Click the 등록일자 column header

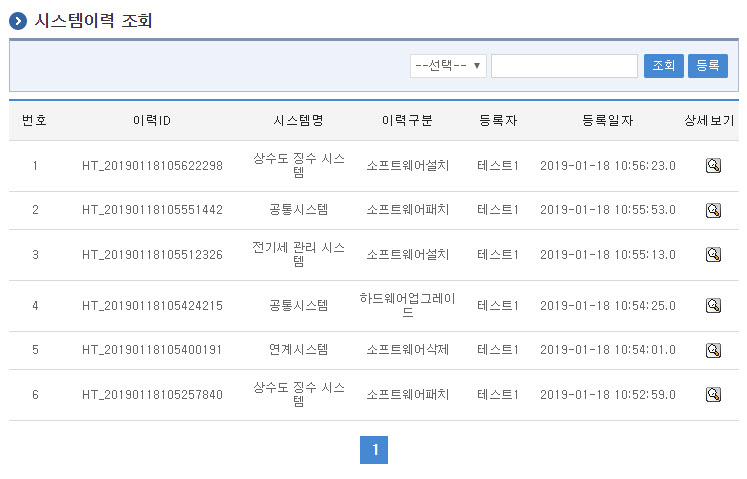(607, 120)
